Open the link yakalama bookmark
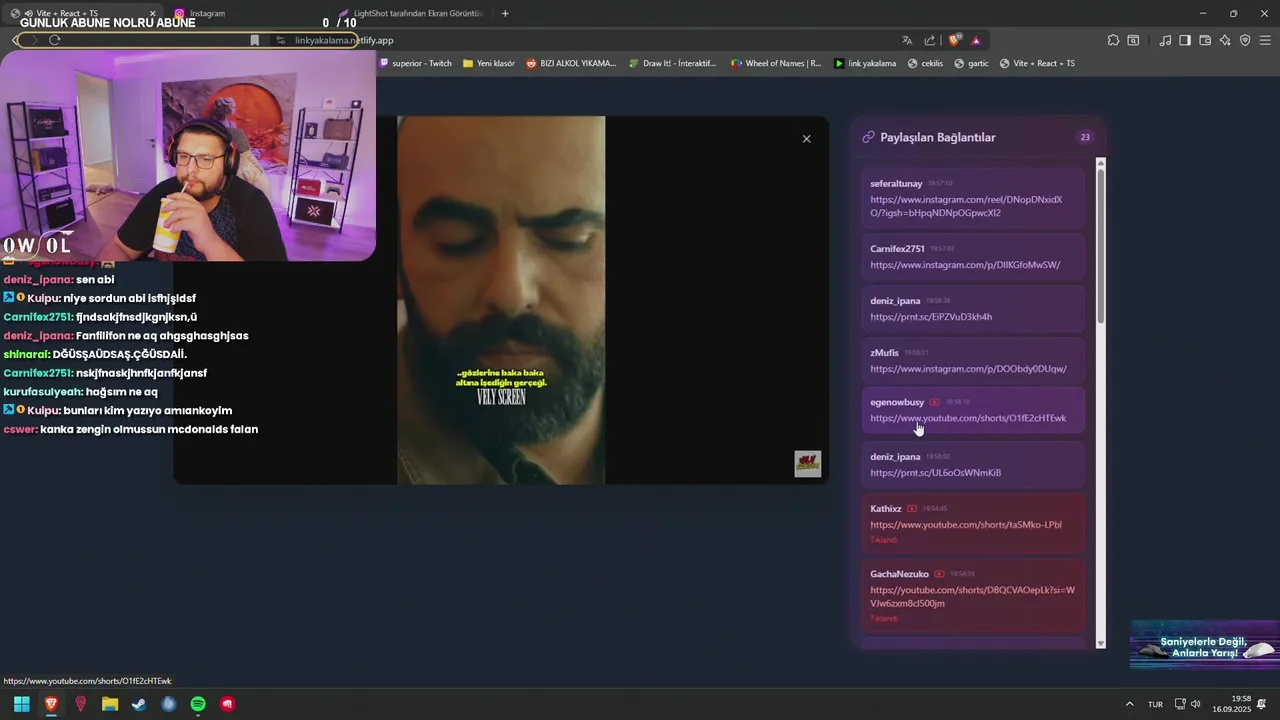1280x720 pixels. coord(865,63)
